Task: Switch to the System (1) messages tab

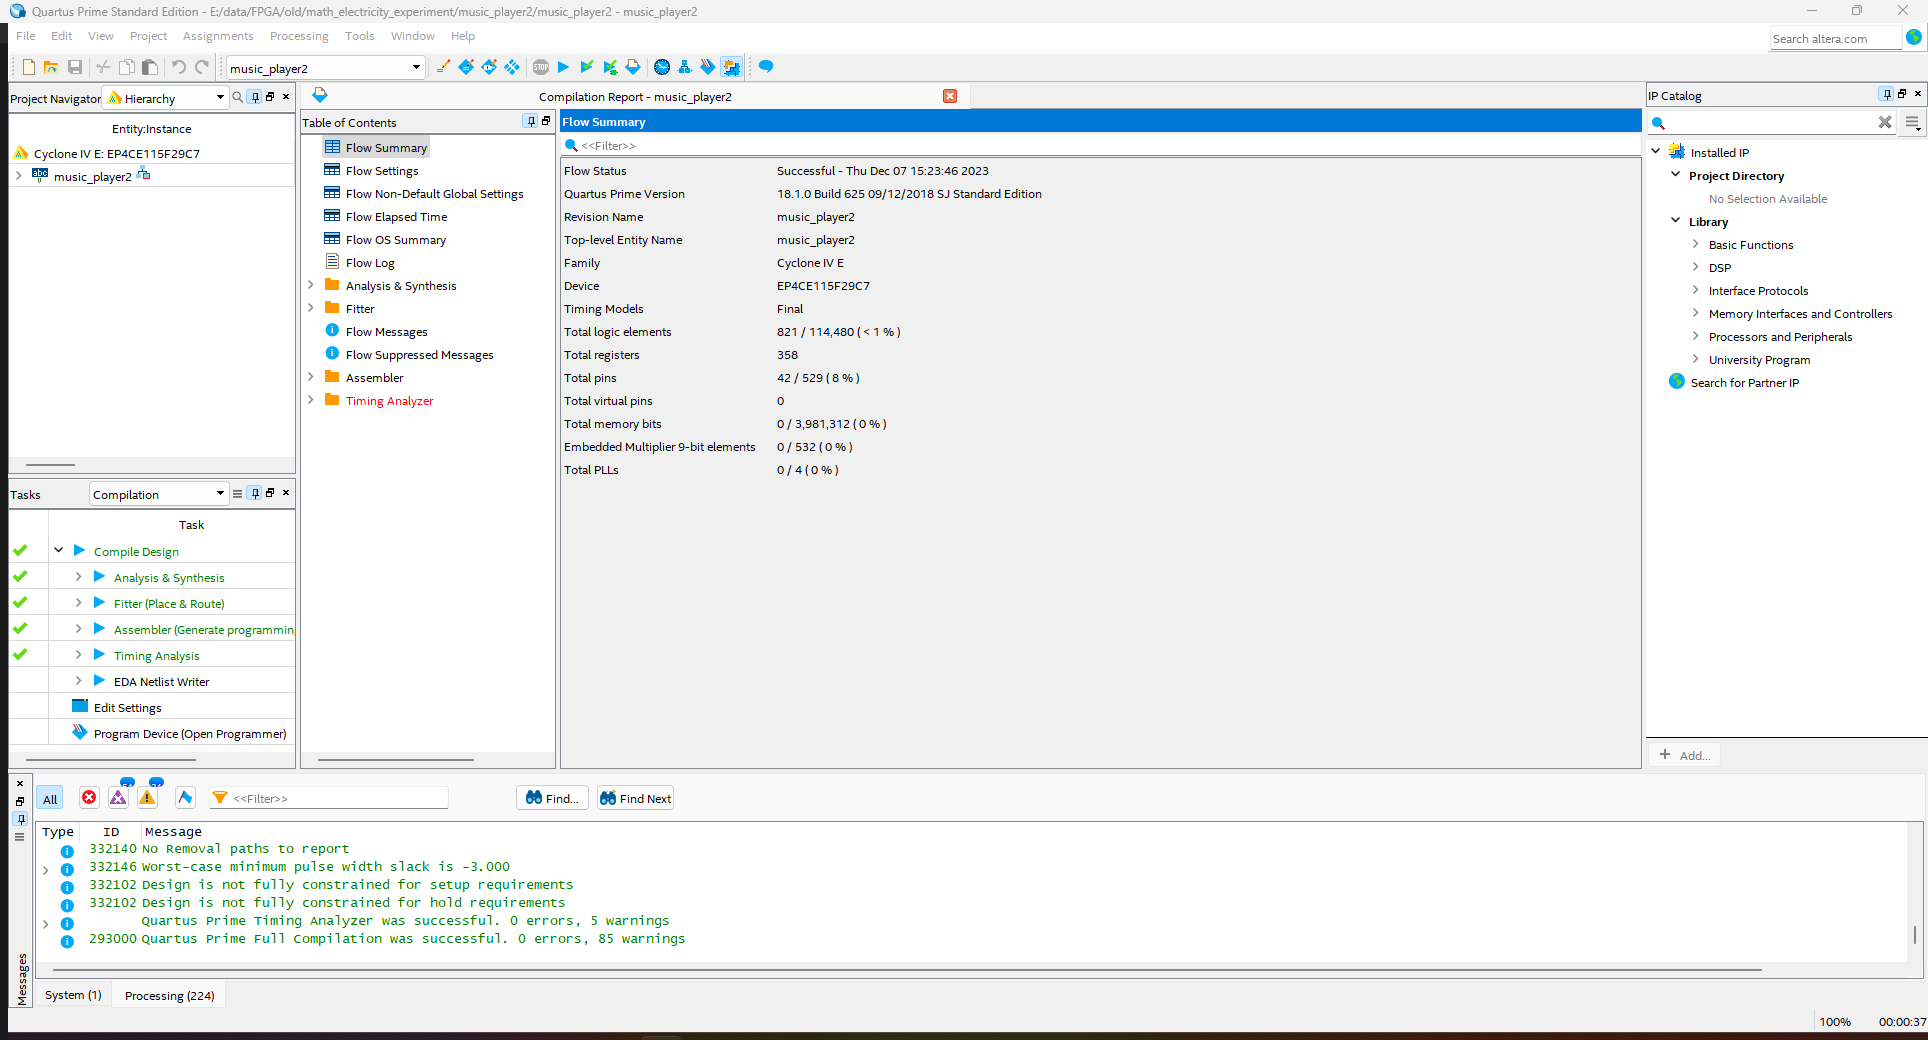Action: click(x=73, y=995)
